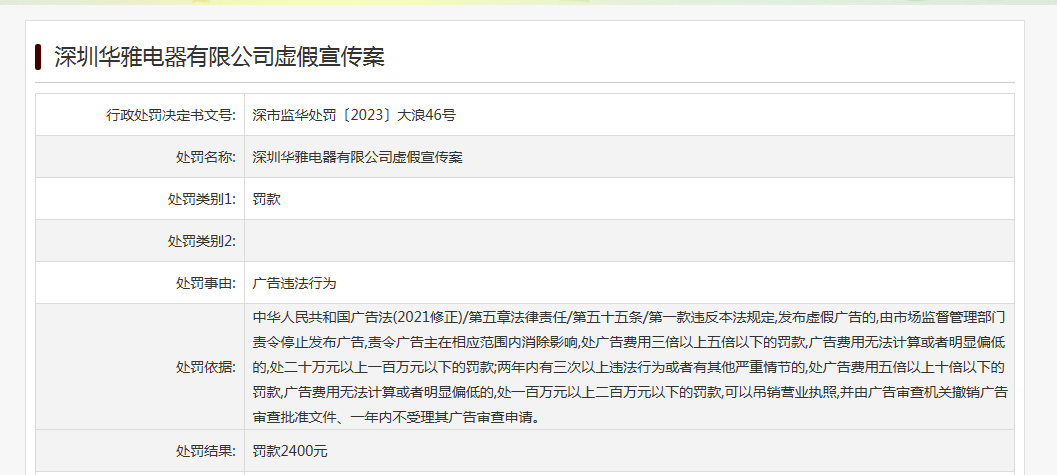Select the 处罚事由: label
This screenshot has width=1057, height=475.
tap(206, 282)
